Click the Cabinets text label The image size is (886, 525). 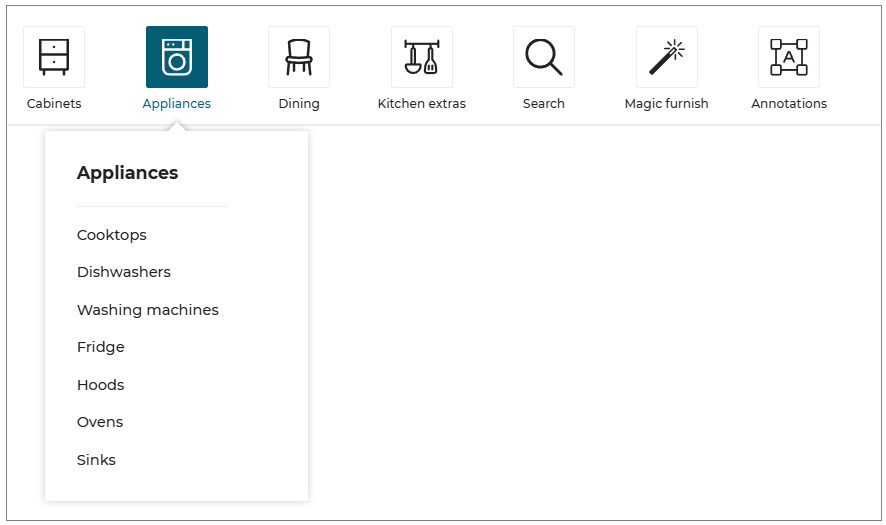click(x=54, y=104)
